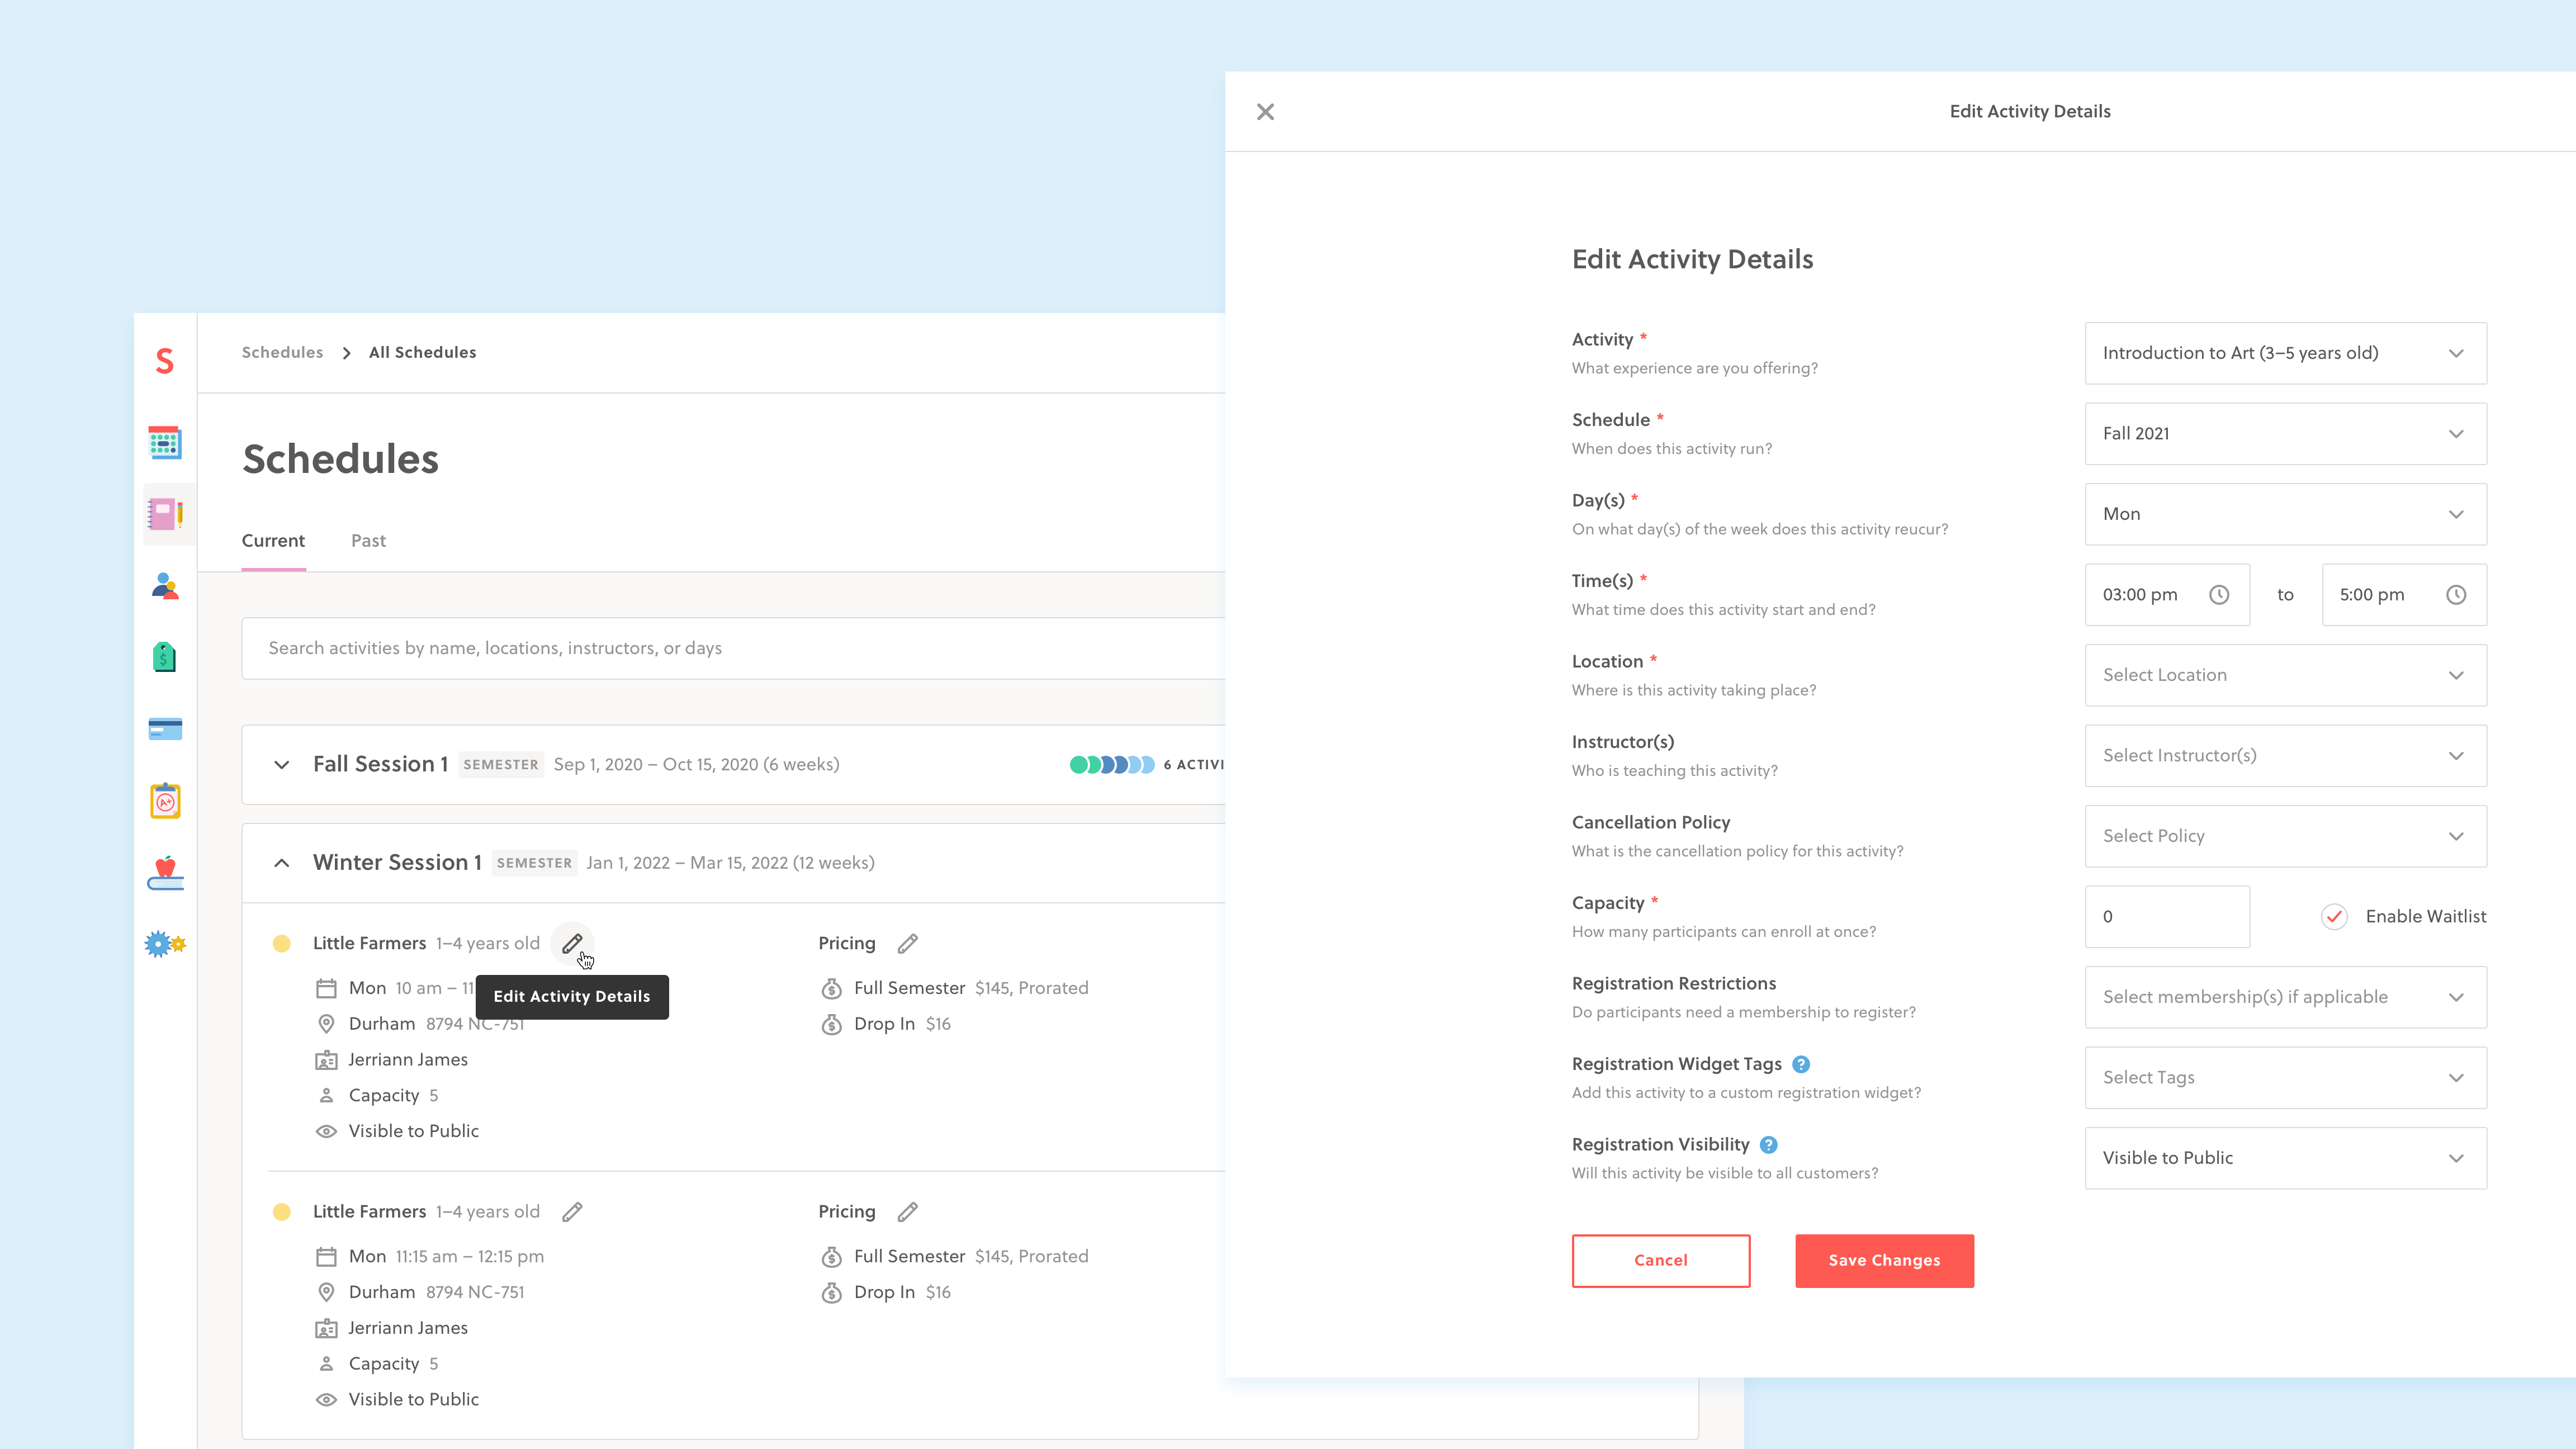Select the Current tab
This screenshot has height=1449, width=2576.
pyautogui.click(x=273, y=541)
